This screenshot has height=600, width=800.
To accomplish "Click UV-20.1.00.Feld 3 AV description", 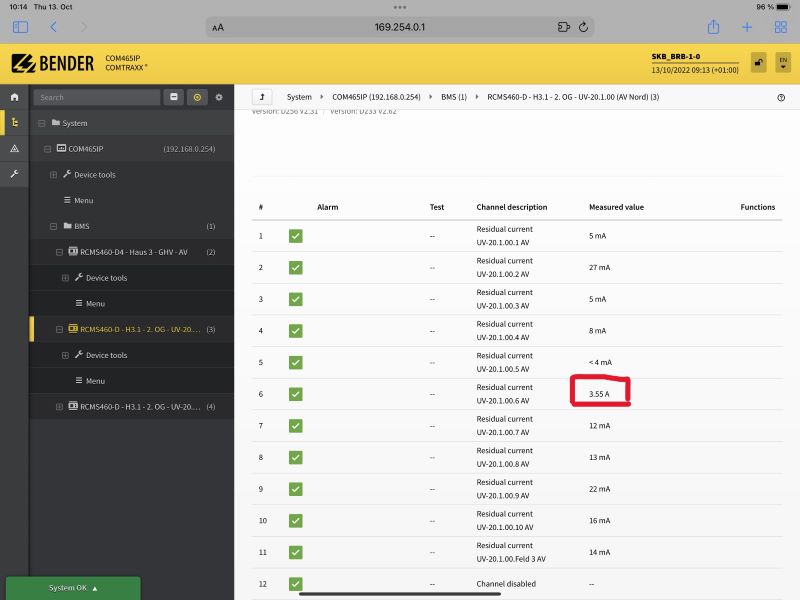I will tap(511, 559).
